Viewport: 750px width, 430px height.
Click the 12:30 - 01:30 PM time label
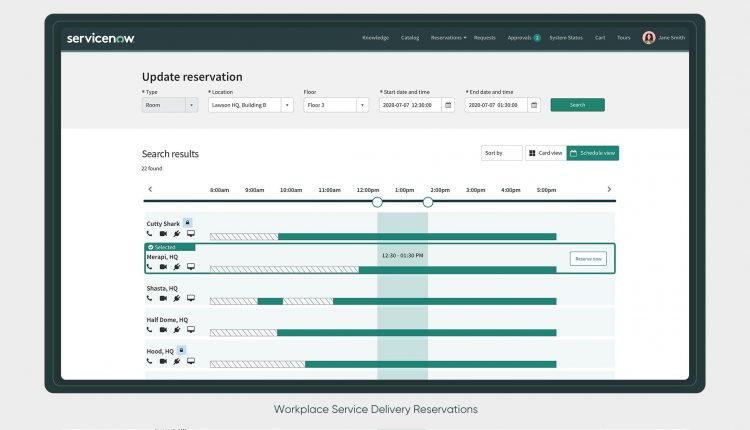click(403, 256)
